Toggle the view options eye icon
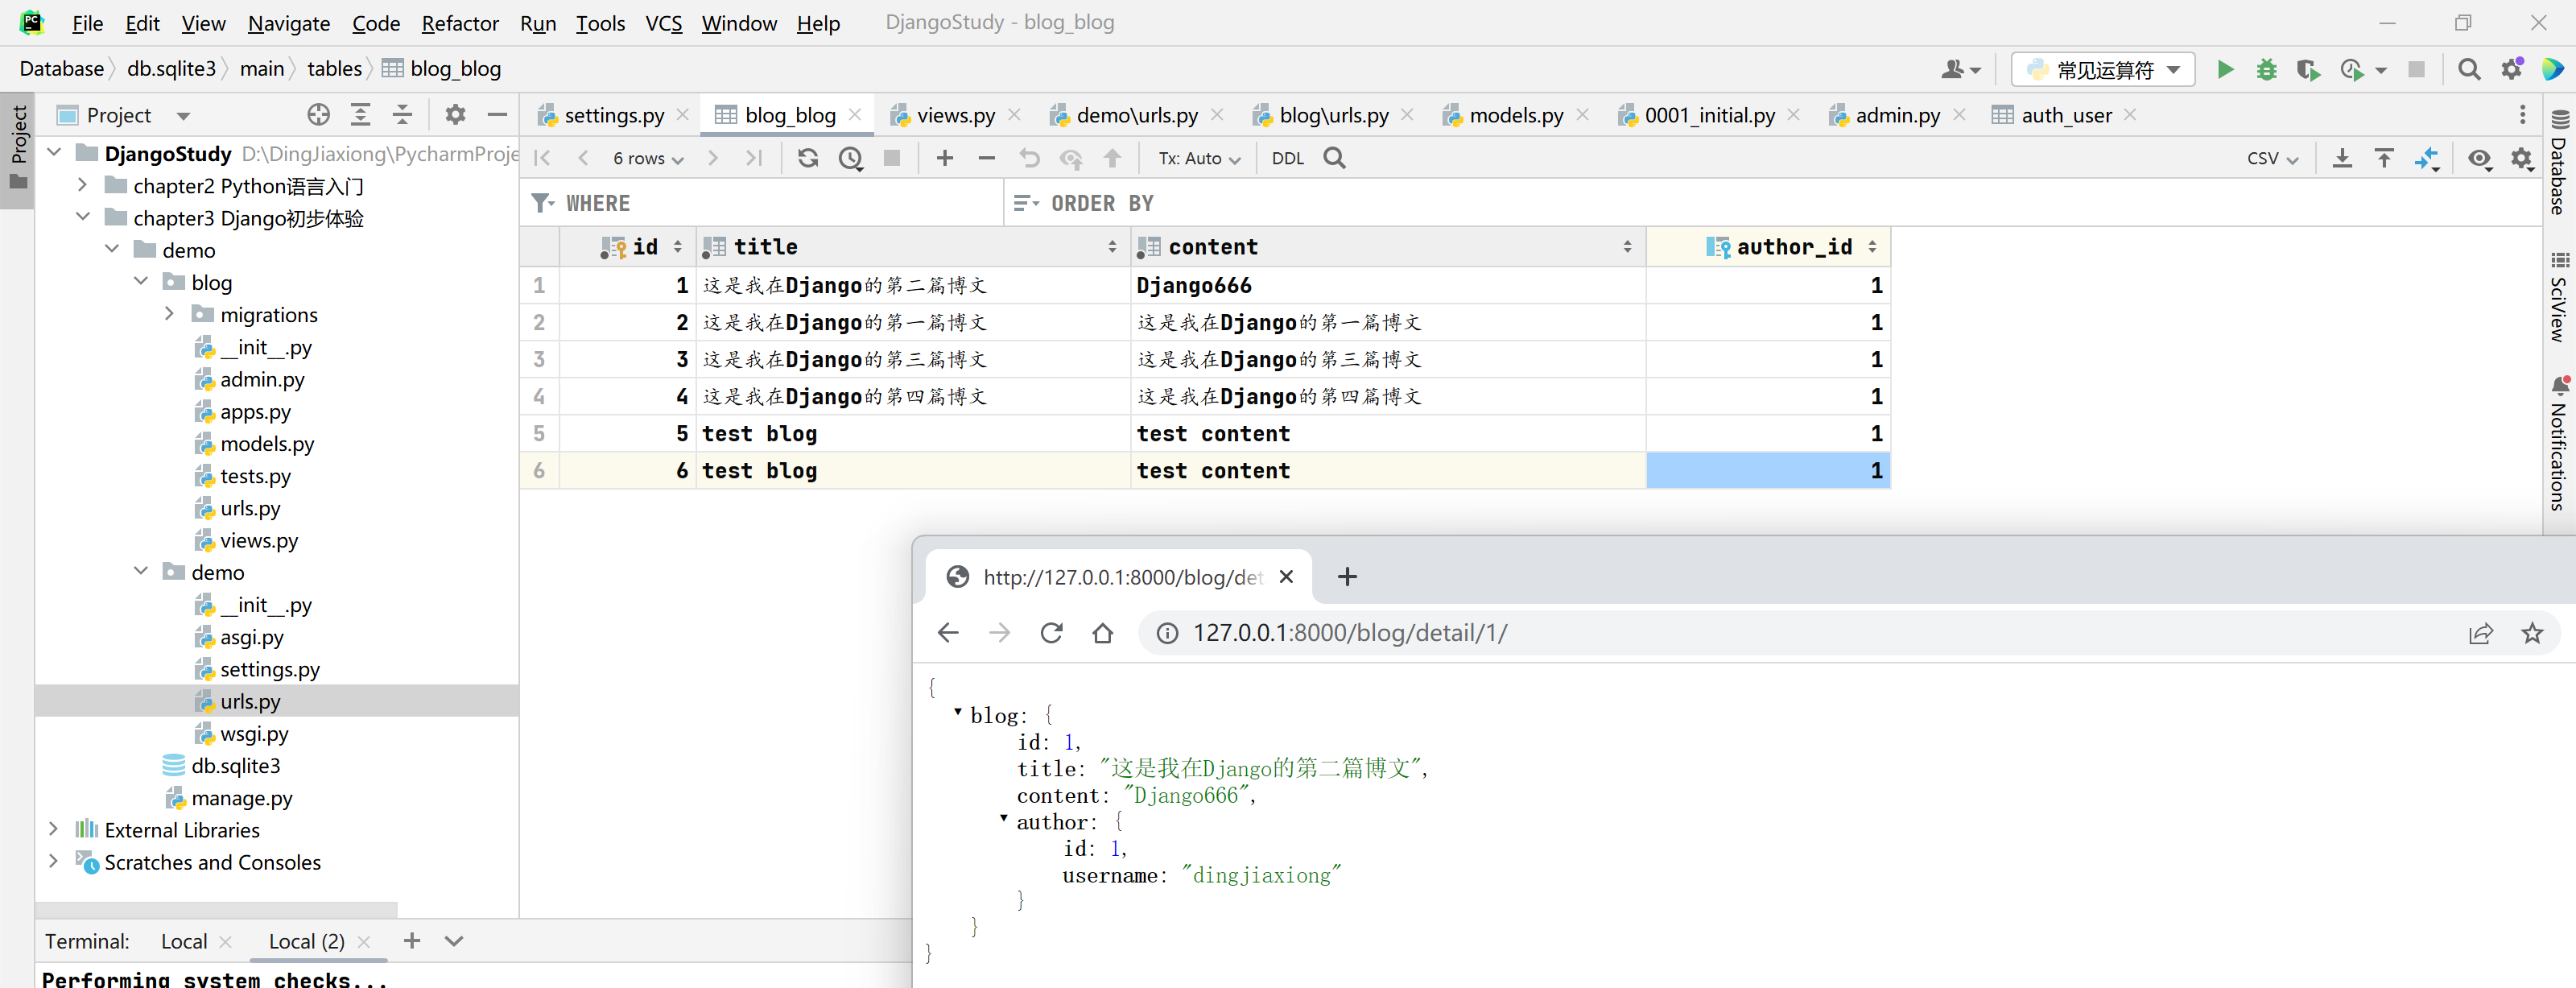The image size is (2576, 988). 2479,158
